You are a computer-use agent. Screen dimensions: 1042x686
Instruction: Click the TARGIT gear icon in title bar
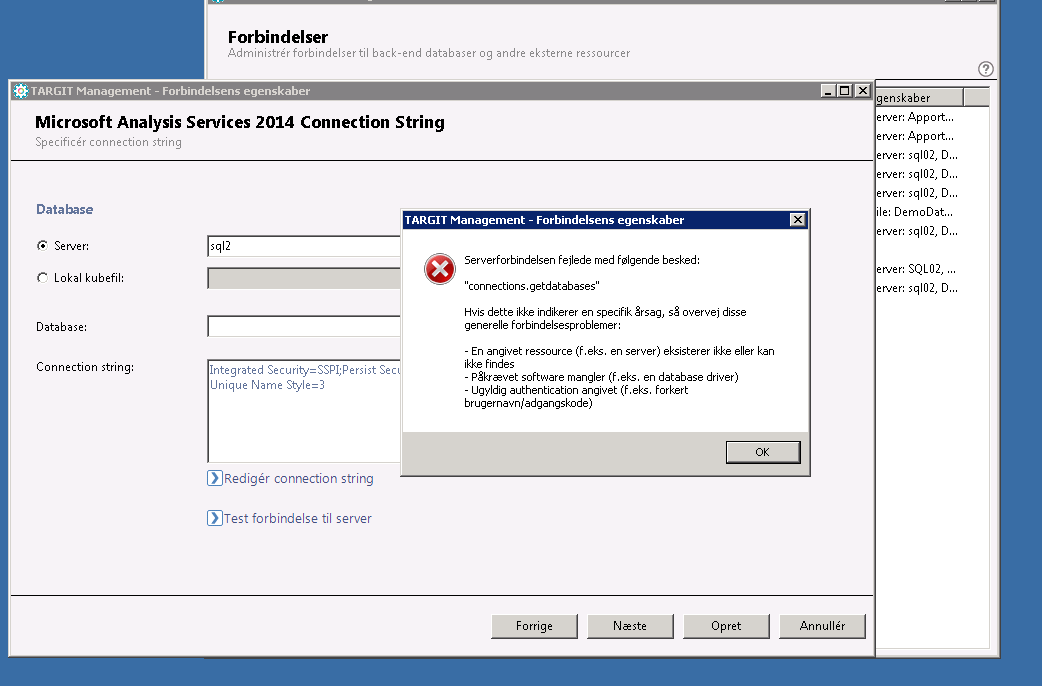(21, 91)
